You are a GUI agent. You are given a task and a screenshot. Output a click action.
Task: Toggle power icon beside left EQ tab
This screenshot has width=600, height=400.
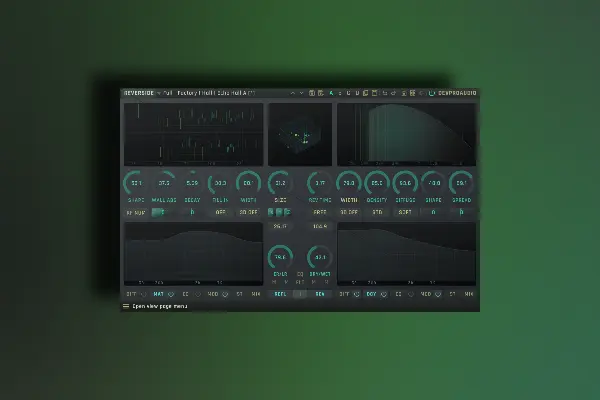[198, 294]
